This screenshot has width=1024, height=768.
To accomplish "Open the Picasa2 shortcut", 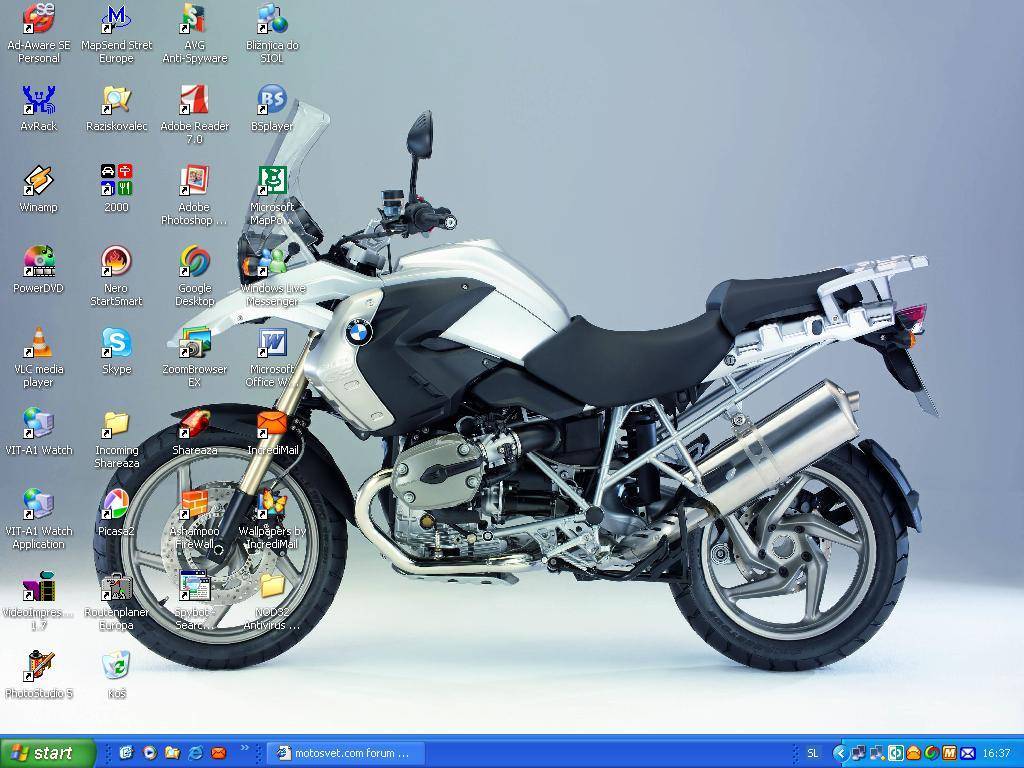I will point(116,513).
